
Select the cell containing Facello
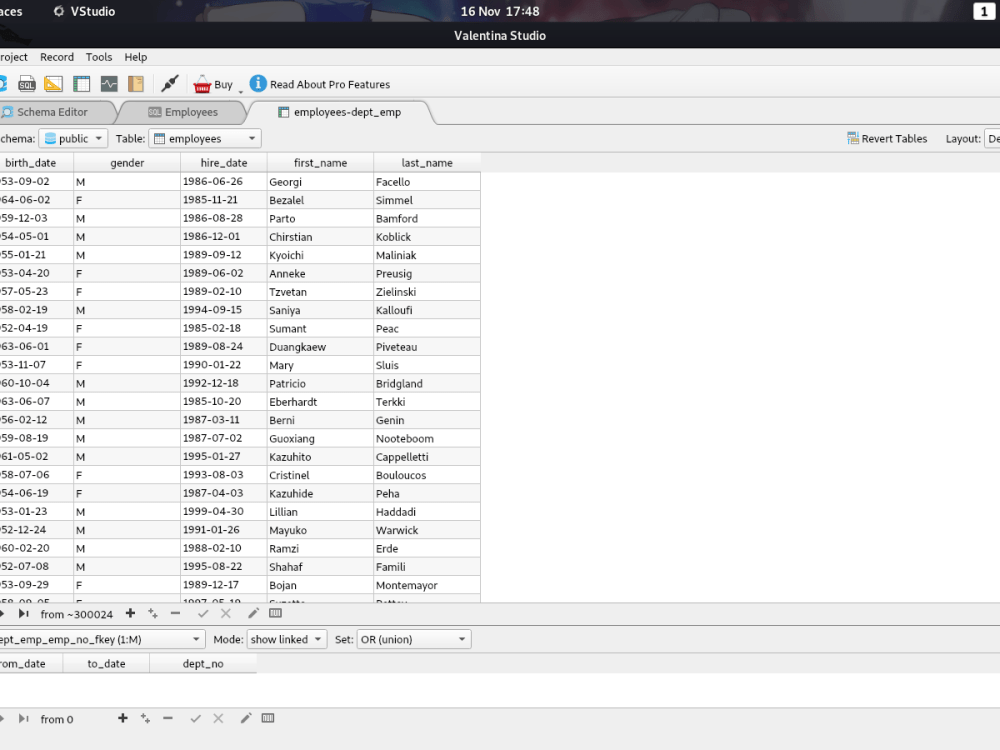427,182
